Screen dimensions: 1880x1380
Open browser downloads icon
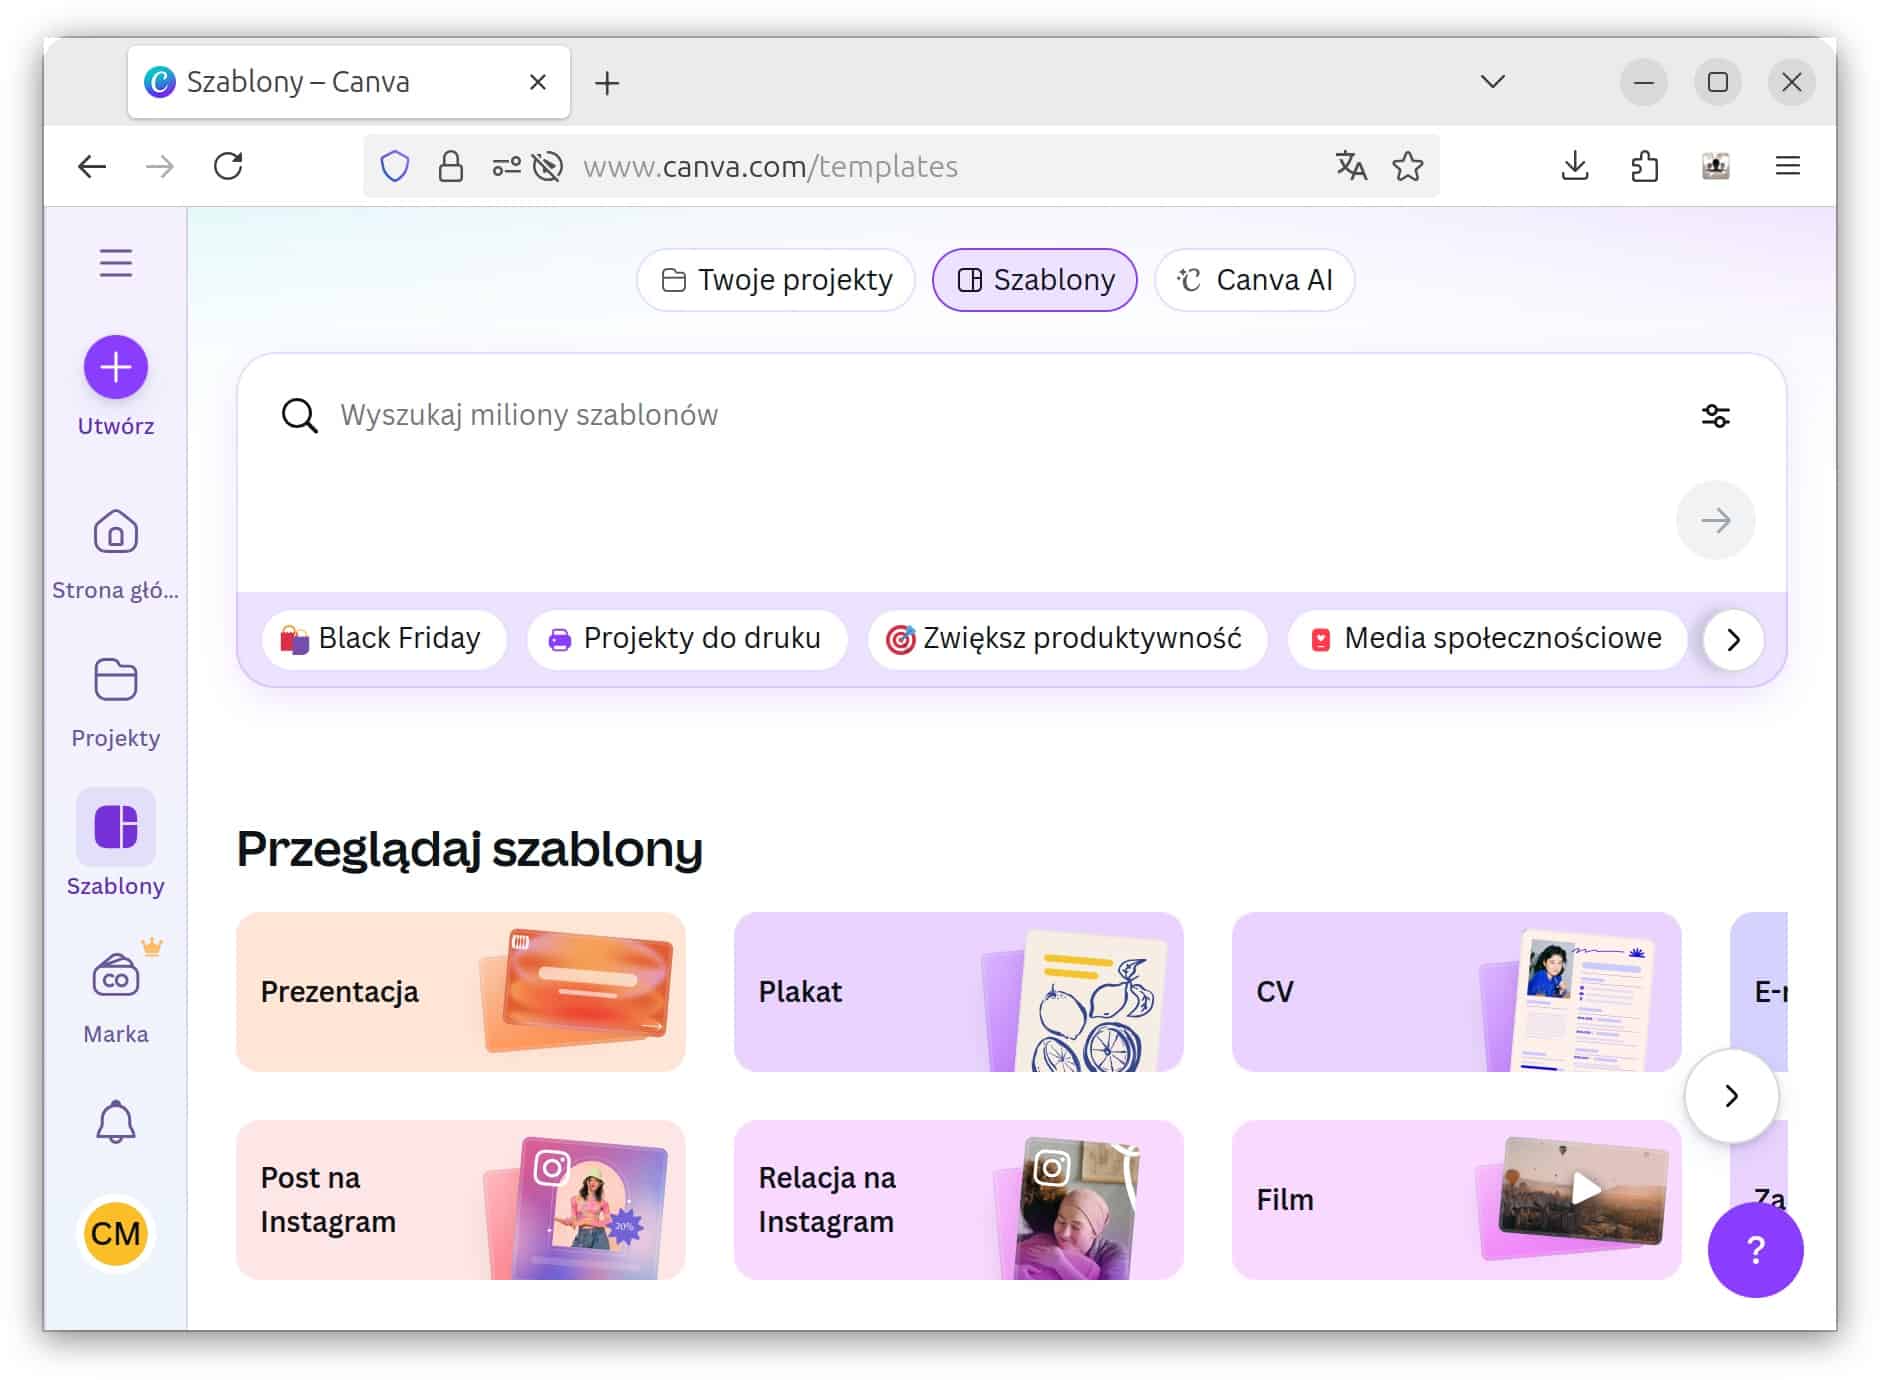1575,166
